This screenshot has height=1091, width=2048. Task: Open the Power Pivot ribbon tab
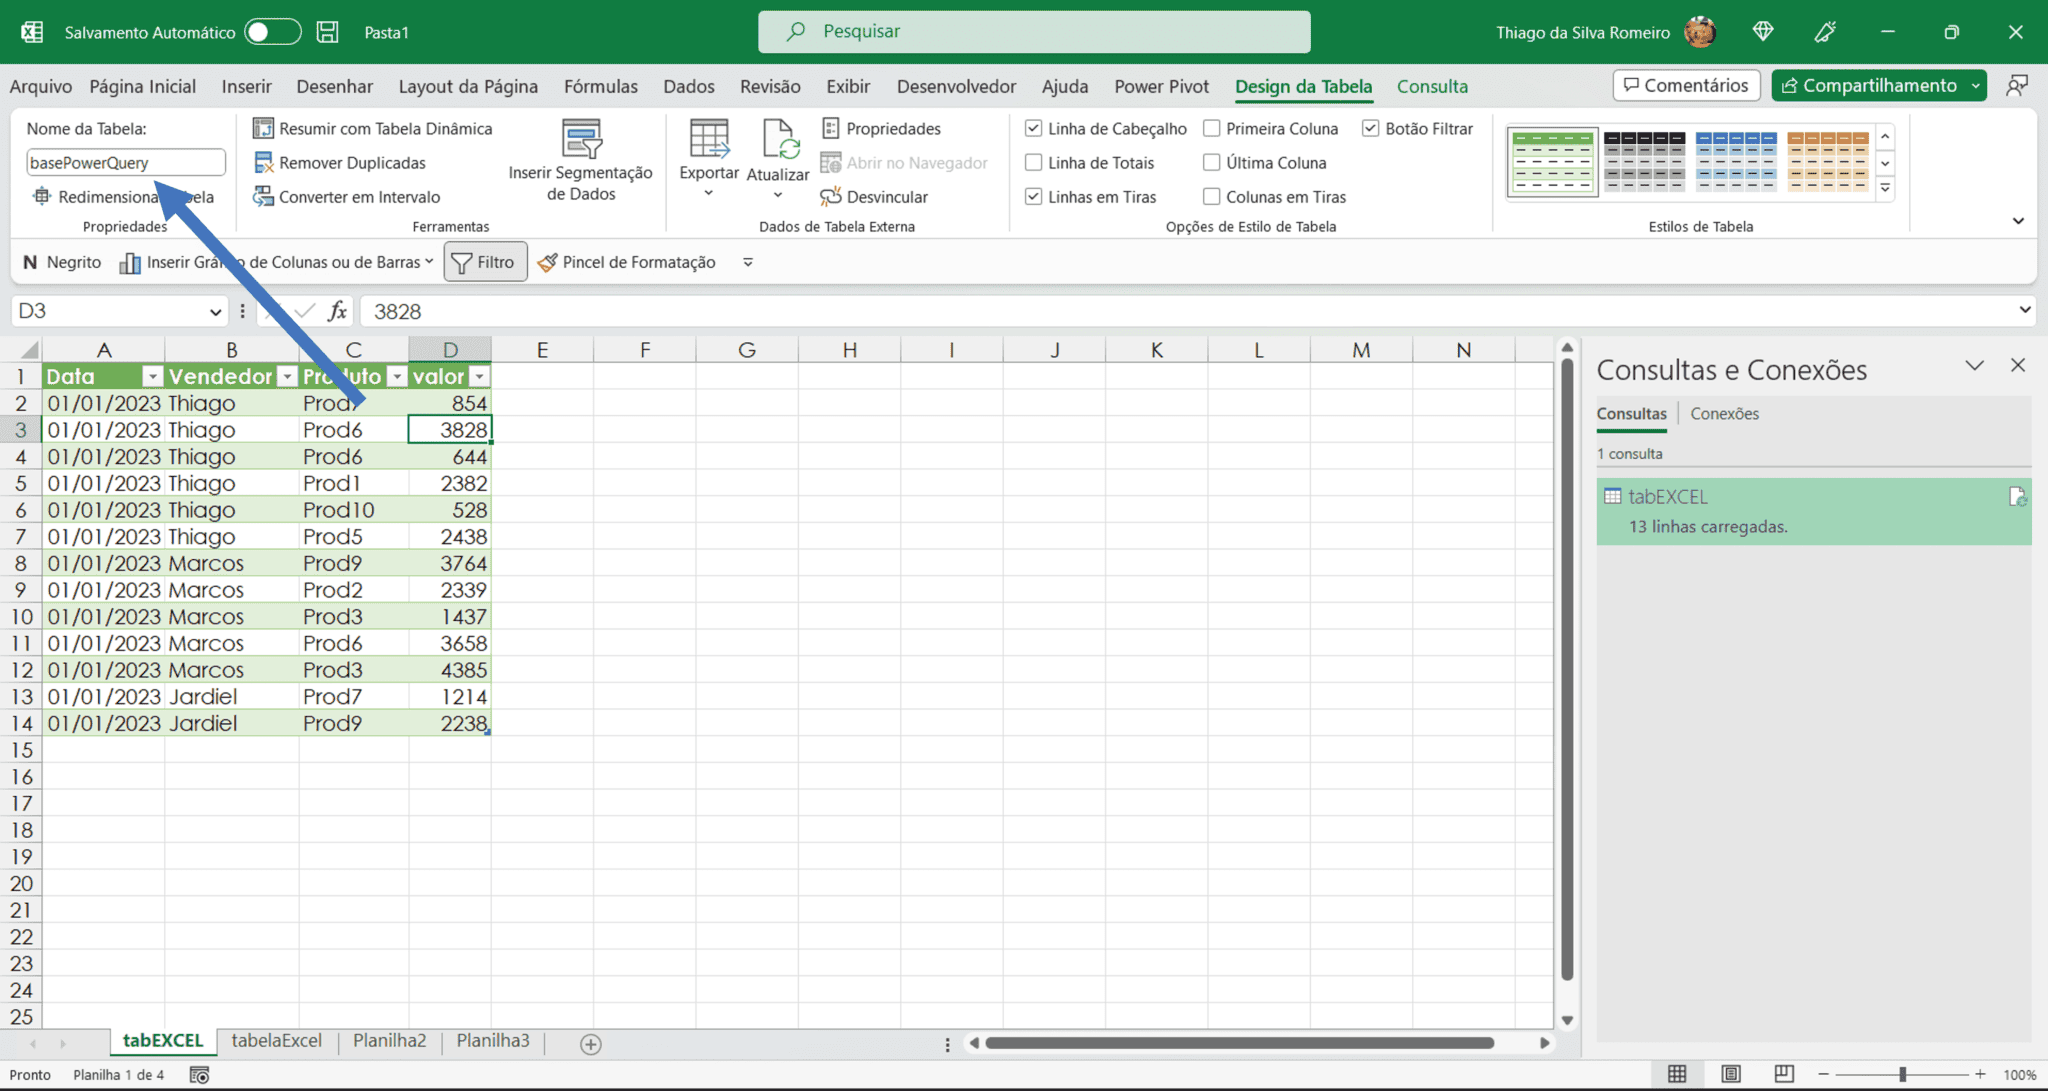(x=1161, y=86)
